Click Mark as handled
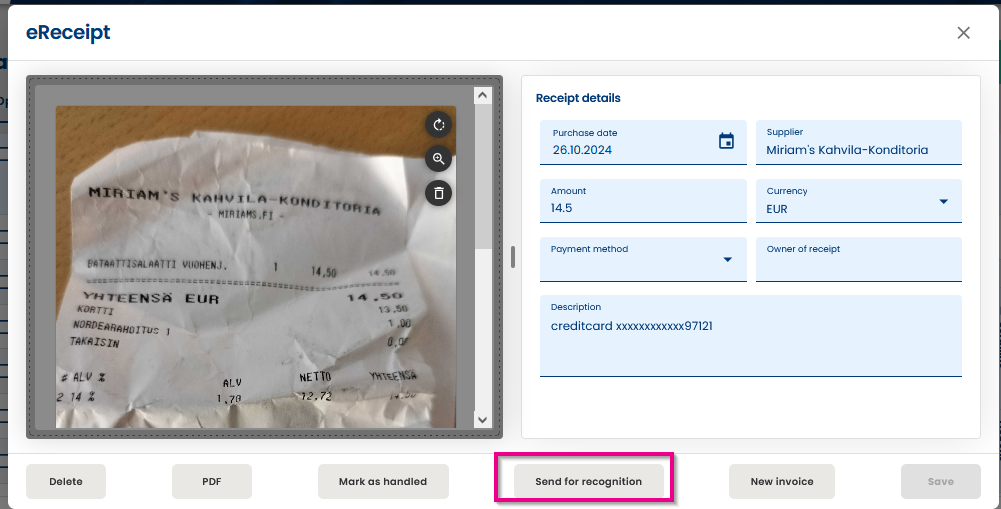The height and width of the screenshot is (509, 1001). tap(383, 482)
